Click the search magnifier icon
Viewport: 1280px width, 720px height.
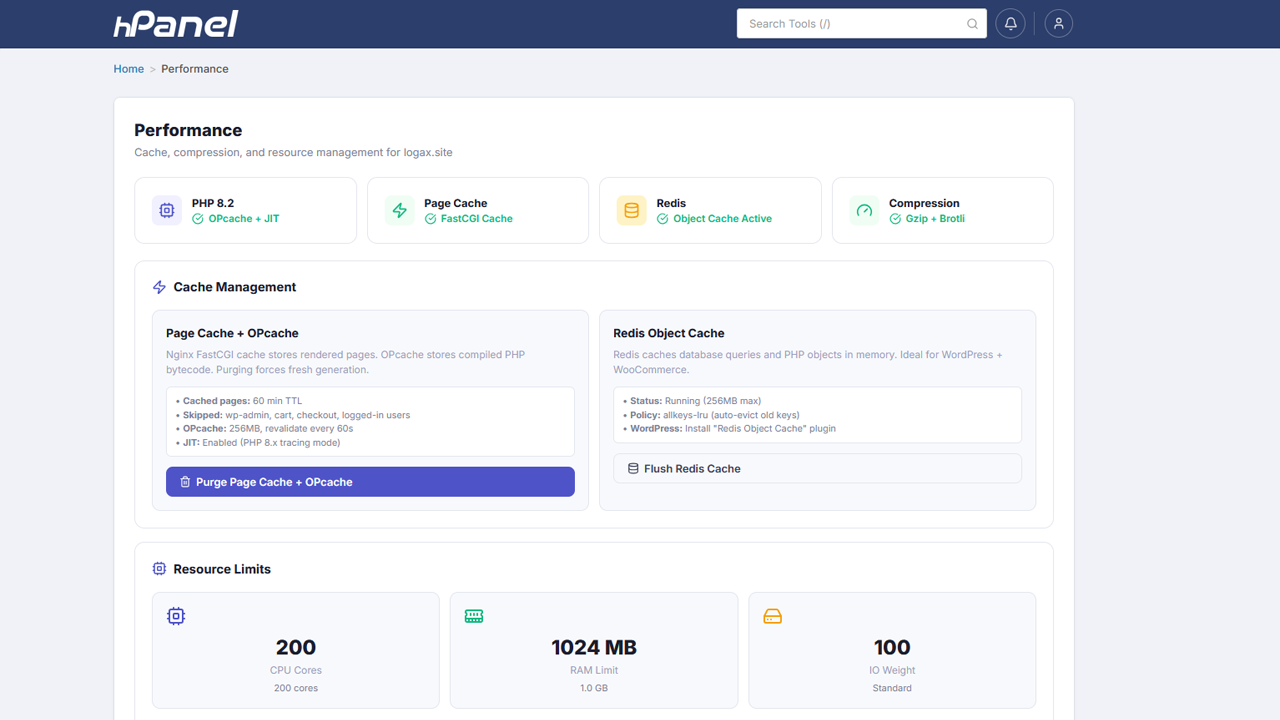(x=972, y=24)
